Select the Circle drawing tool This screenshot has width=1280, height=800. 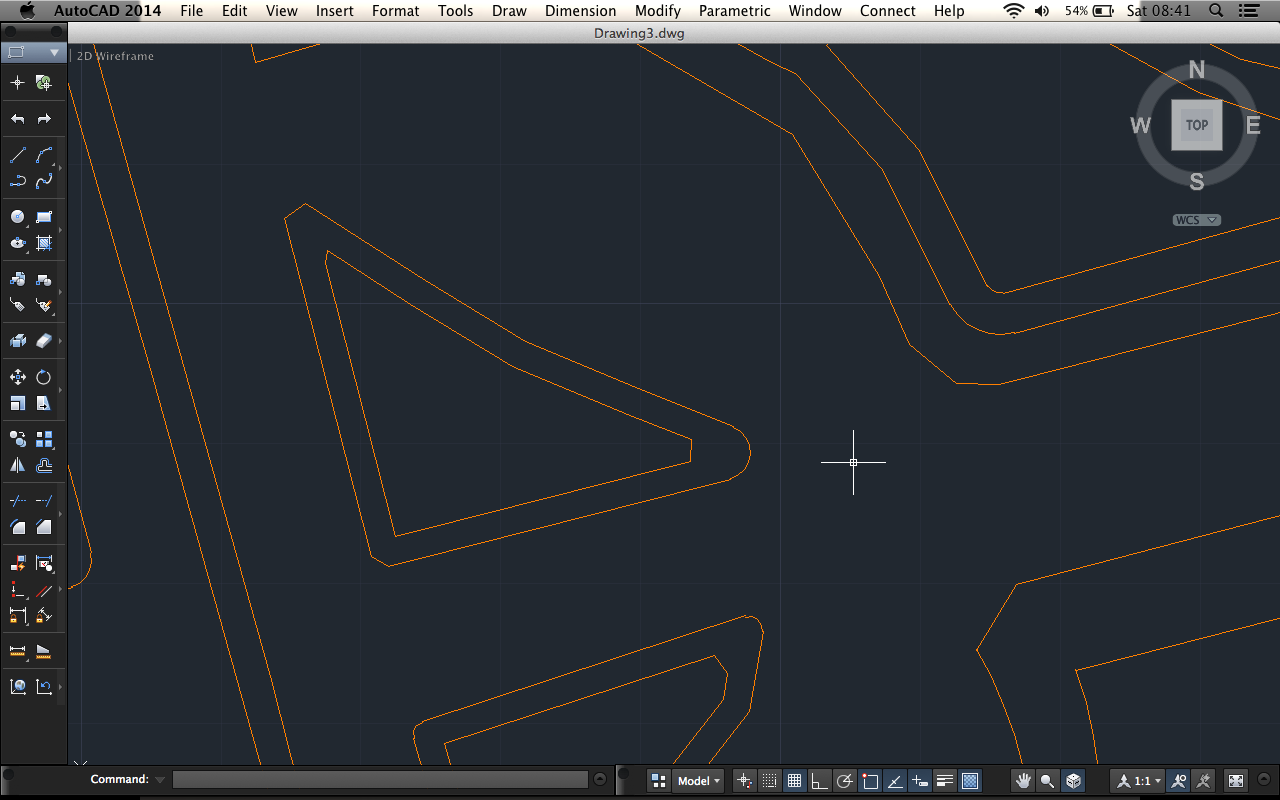pos(17,217)
